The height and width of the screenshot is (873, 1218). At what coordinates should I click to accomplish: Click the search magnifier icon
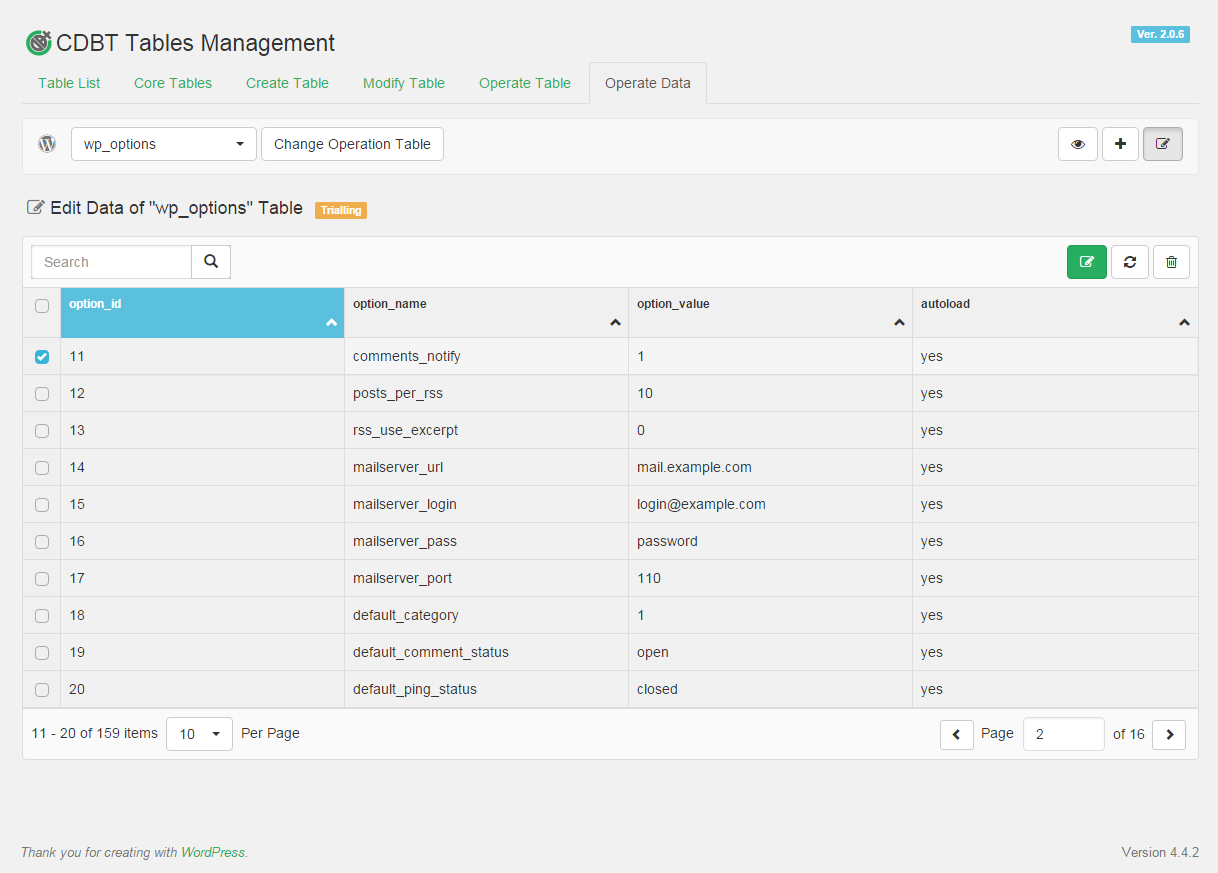[211, 262]
